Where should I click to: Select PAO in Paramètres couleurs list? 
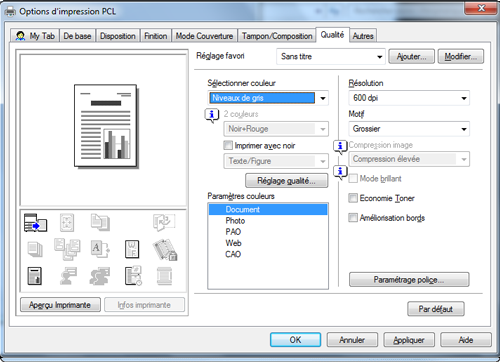(x=268, y=232)
